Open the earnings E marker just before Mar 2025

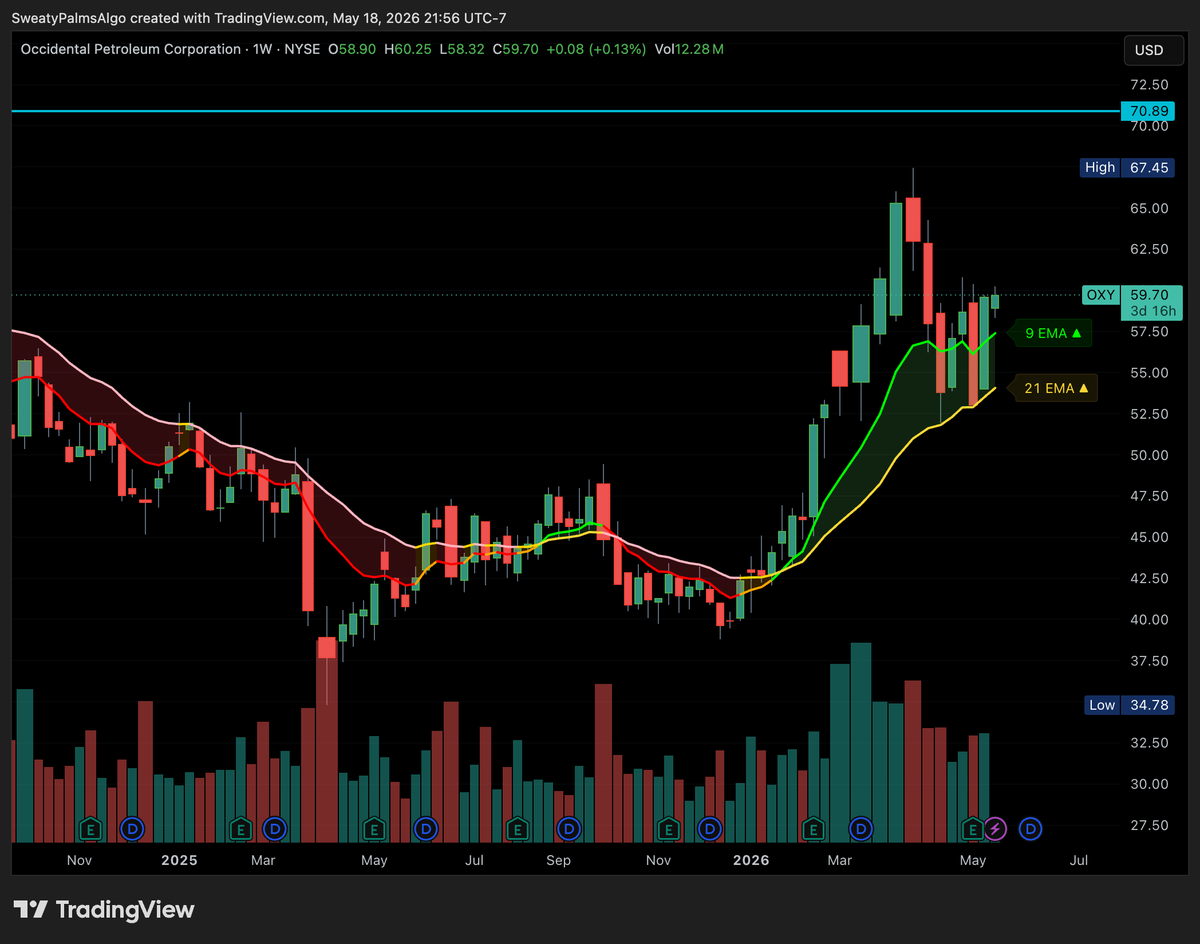coord(240,828)
